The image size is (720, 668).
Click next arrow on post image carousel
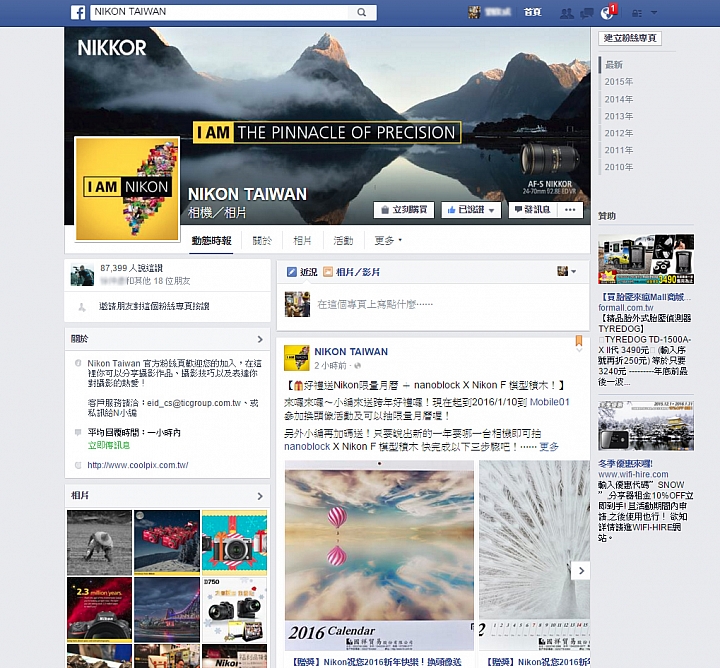click(x=581, y=571)
